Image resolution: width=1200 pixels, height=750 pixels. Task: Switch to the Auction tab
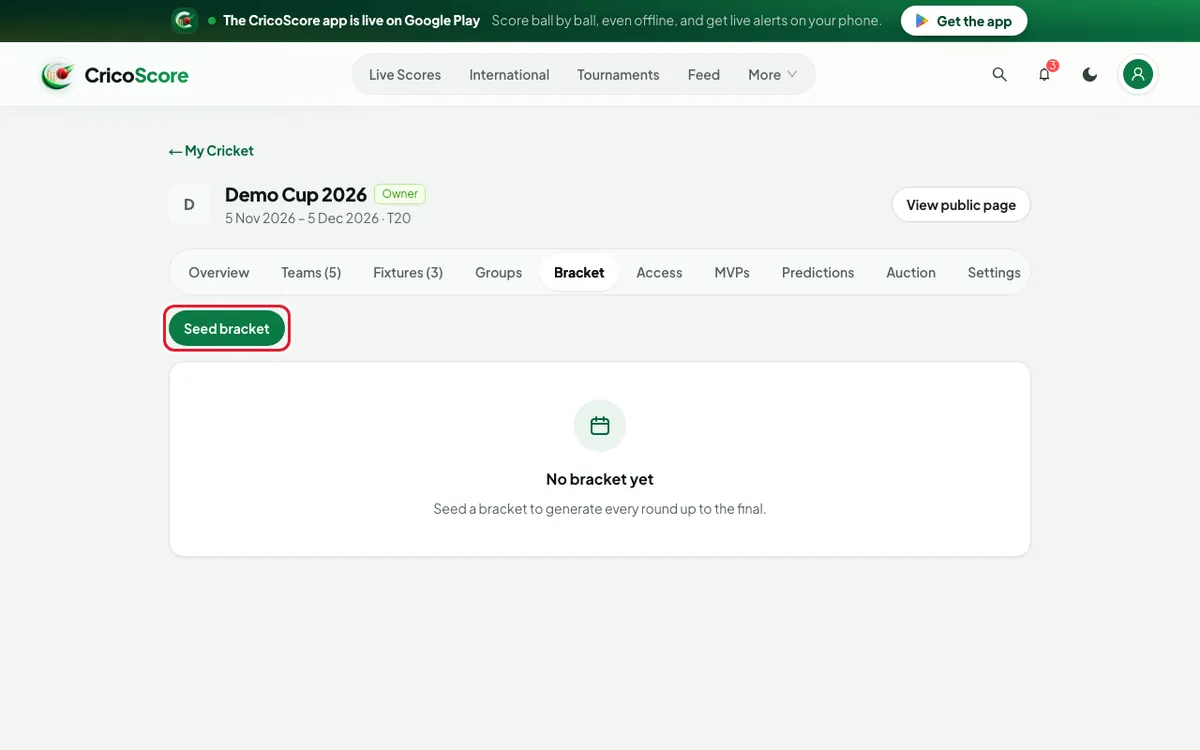tap(911, 272)
